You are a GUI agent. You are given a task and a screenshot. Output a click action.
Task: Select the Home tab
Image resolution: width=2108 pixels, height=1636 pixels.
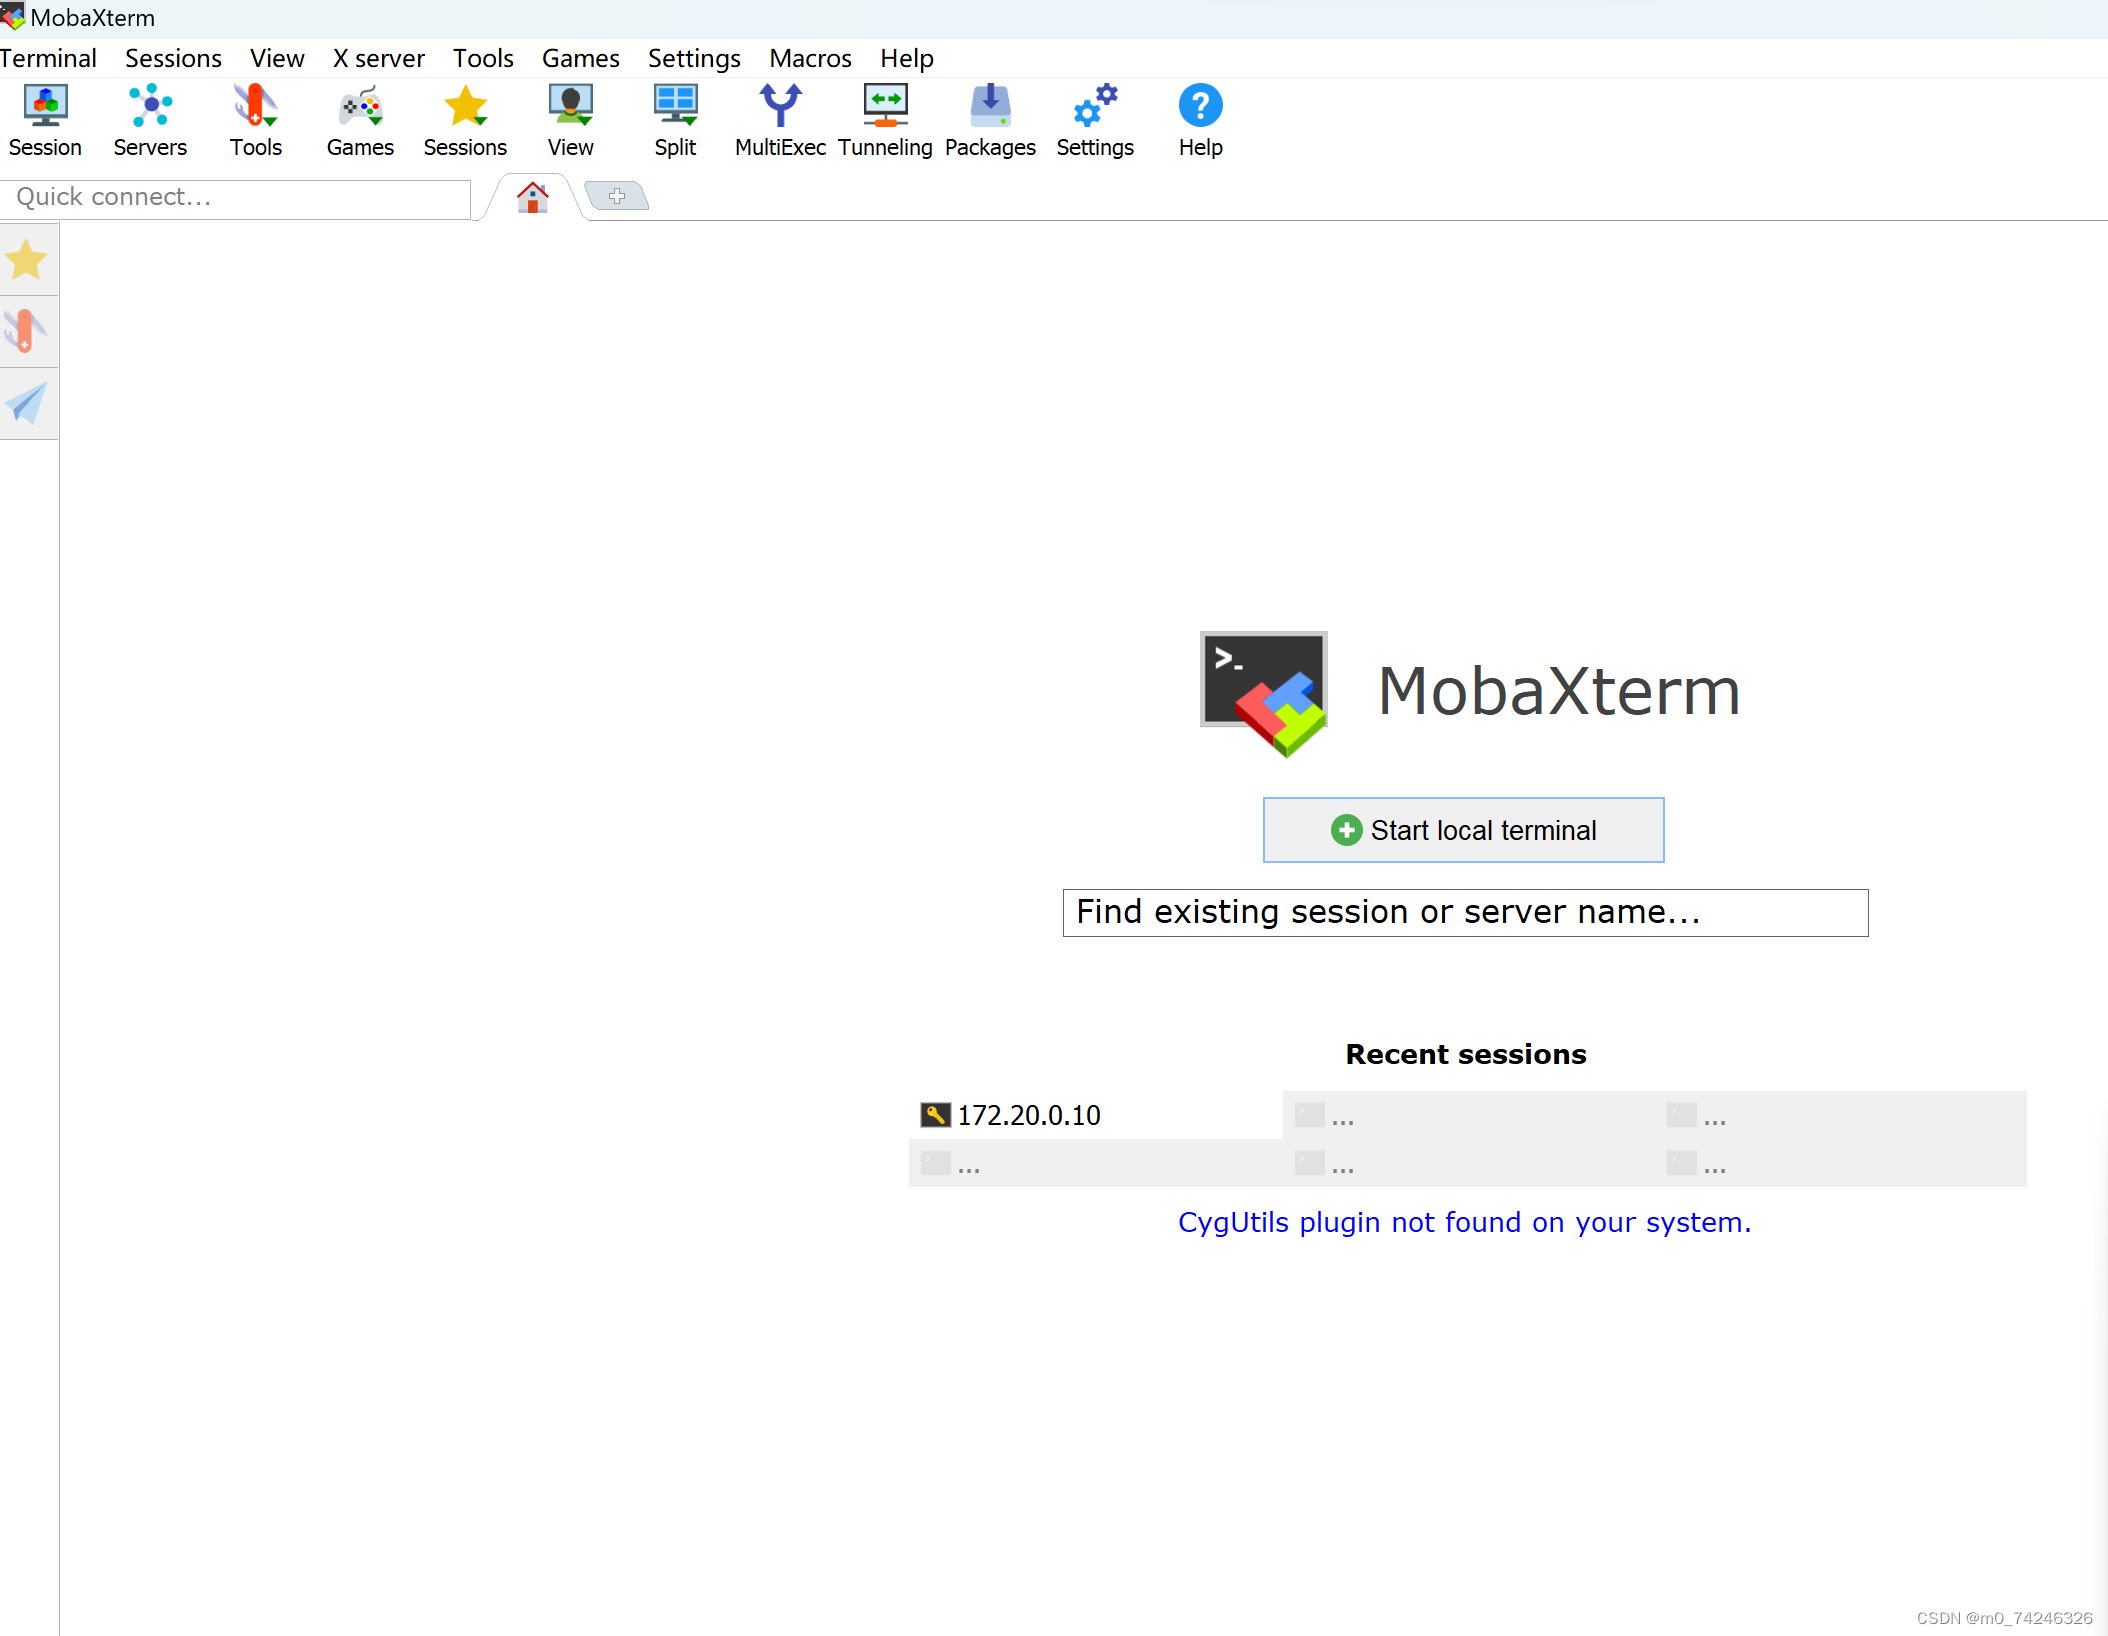coord(532,197)
